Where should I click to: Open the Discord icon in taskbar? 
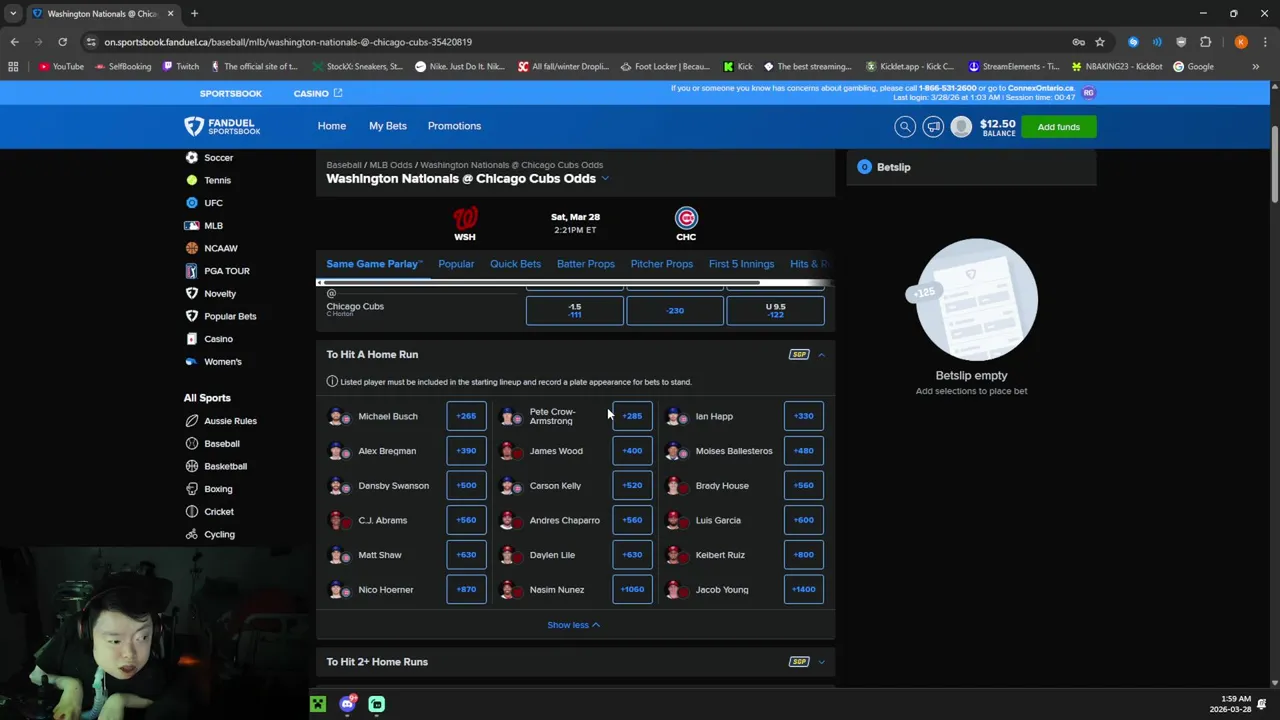[x=347, y=704]
